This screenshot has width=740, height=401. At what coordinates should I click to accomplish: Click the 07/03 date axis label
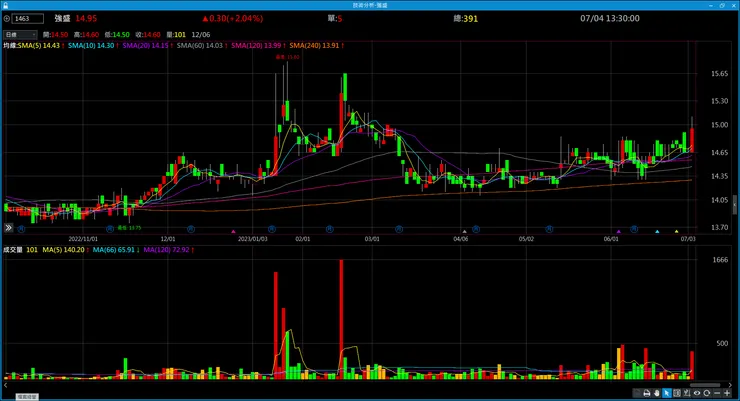tap(688, 239)
